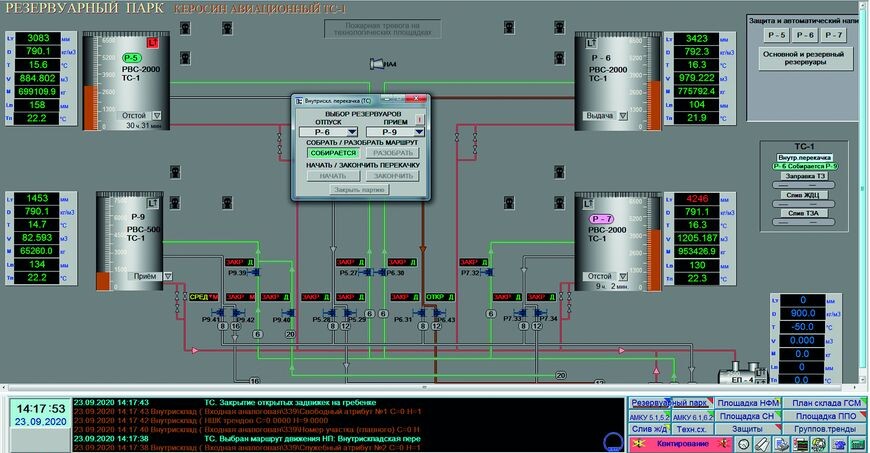Click the pink P-7 tank badge
The height and width of the screenshot is (453, 870).
(x=601, y=219)
